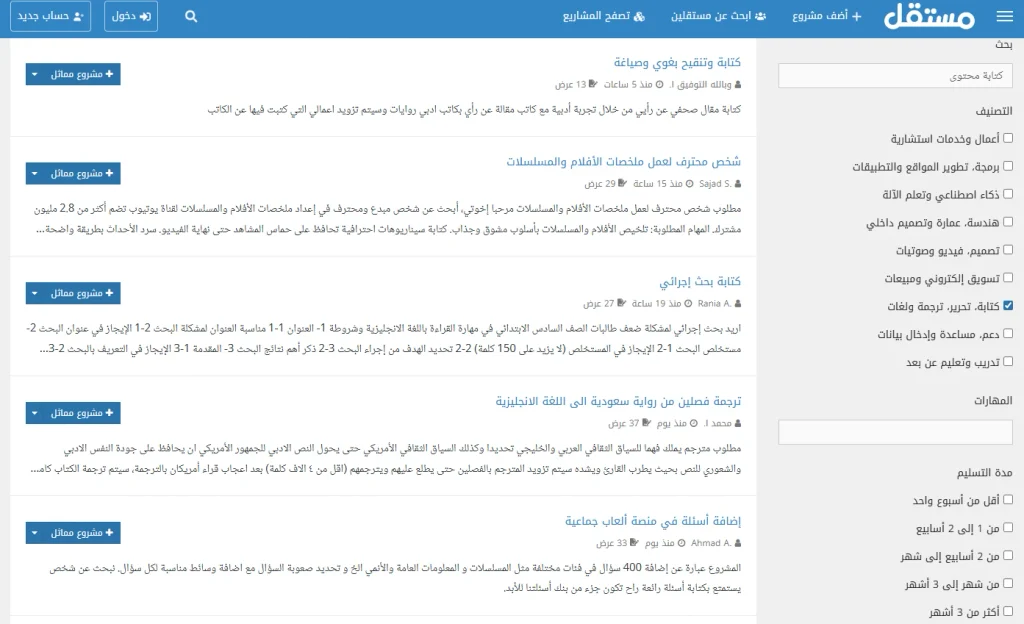This screenshot has height=624, width=1024.
Task: Click the مستقل logo
Action: pyautogui.click(x=929, y=17)
